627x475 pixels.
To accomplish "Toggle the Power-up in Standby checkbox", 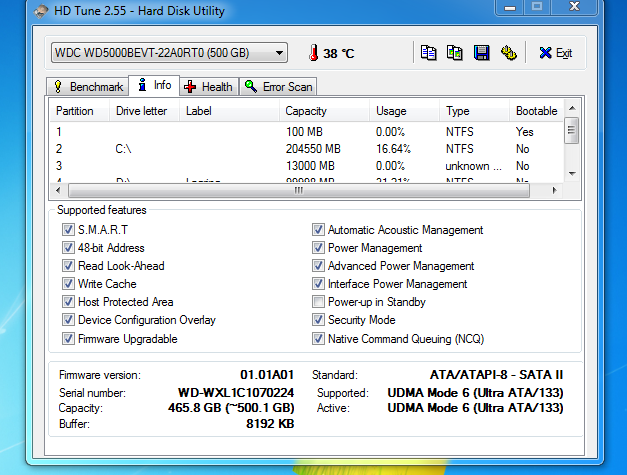I will click(318, 301).
